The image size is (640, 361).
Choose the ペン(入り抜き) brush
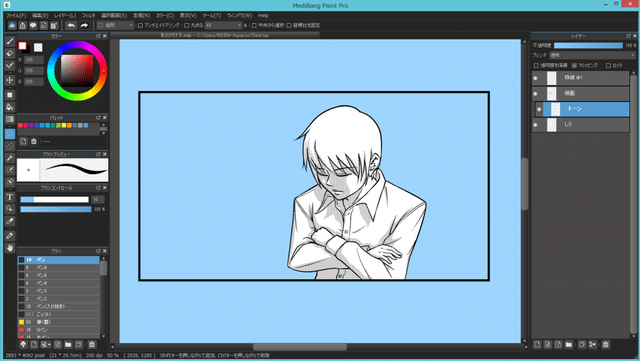tap(59, 306)
